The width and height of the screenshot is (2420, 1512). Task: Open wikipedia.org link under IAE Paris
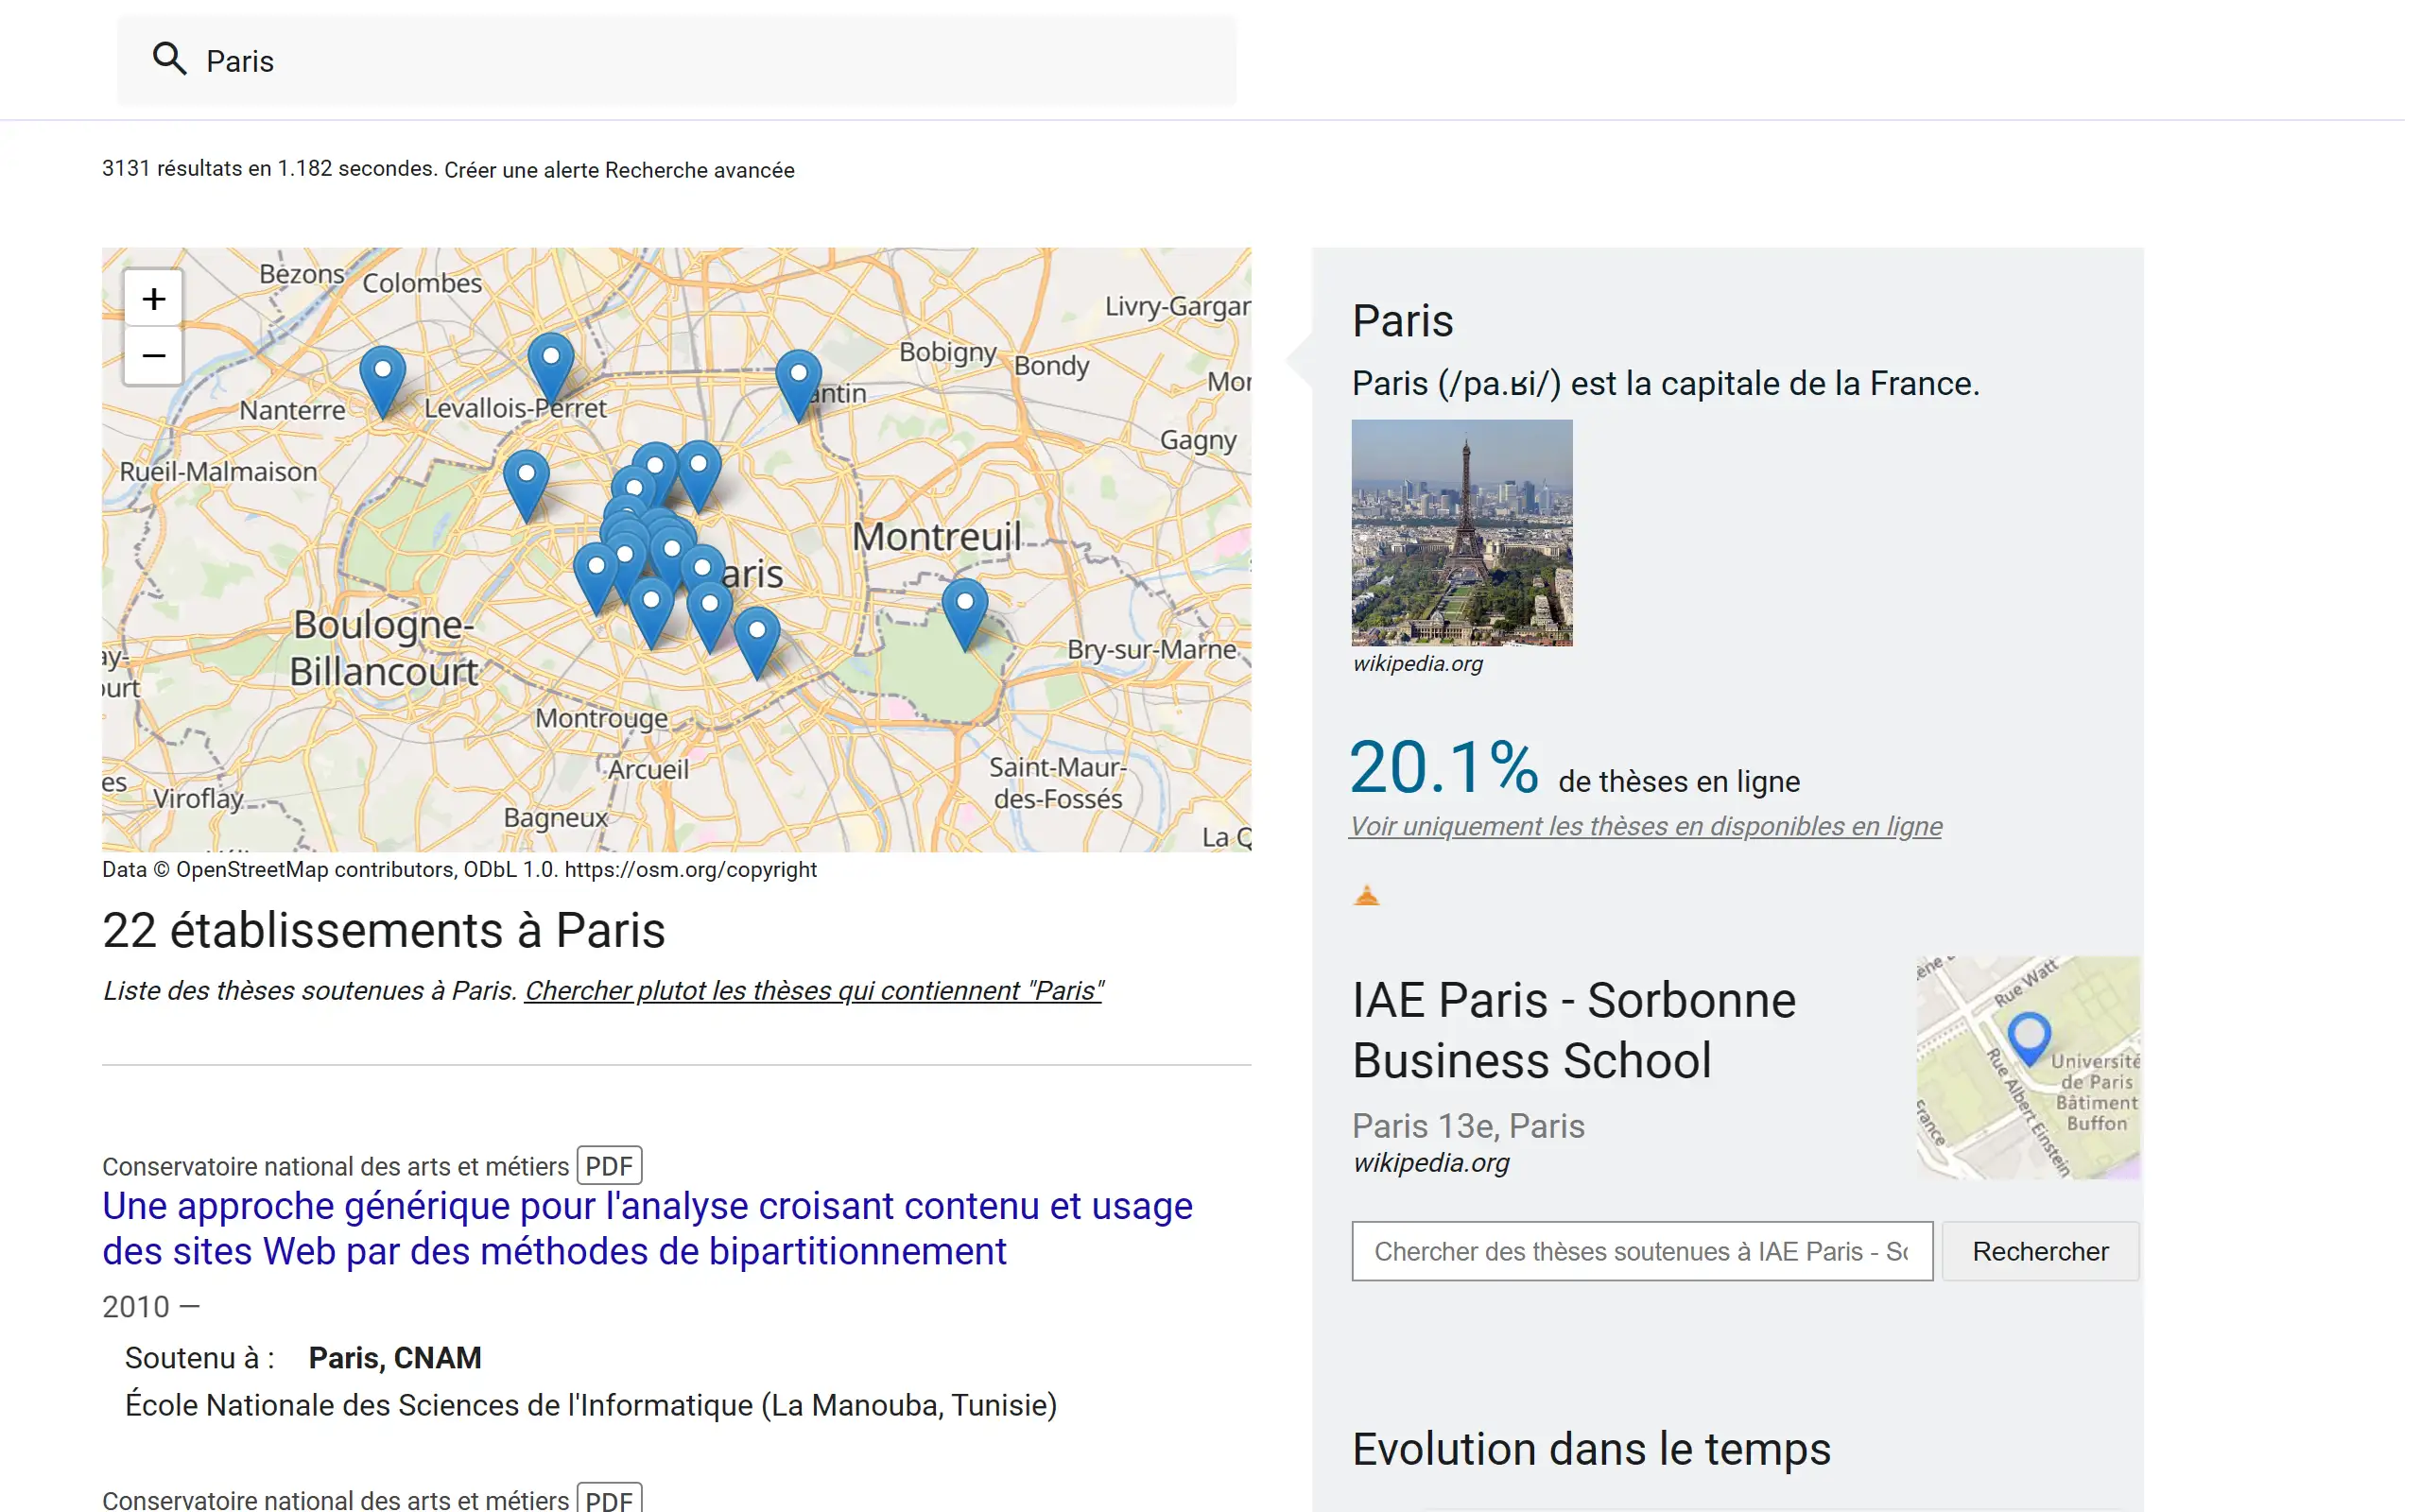tap(1431, 1163)
